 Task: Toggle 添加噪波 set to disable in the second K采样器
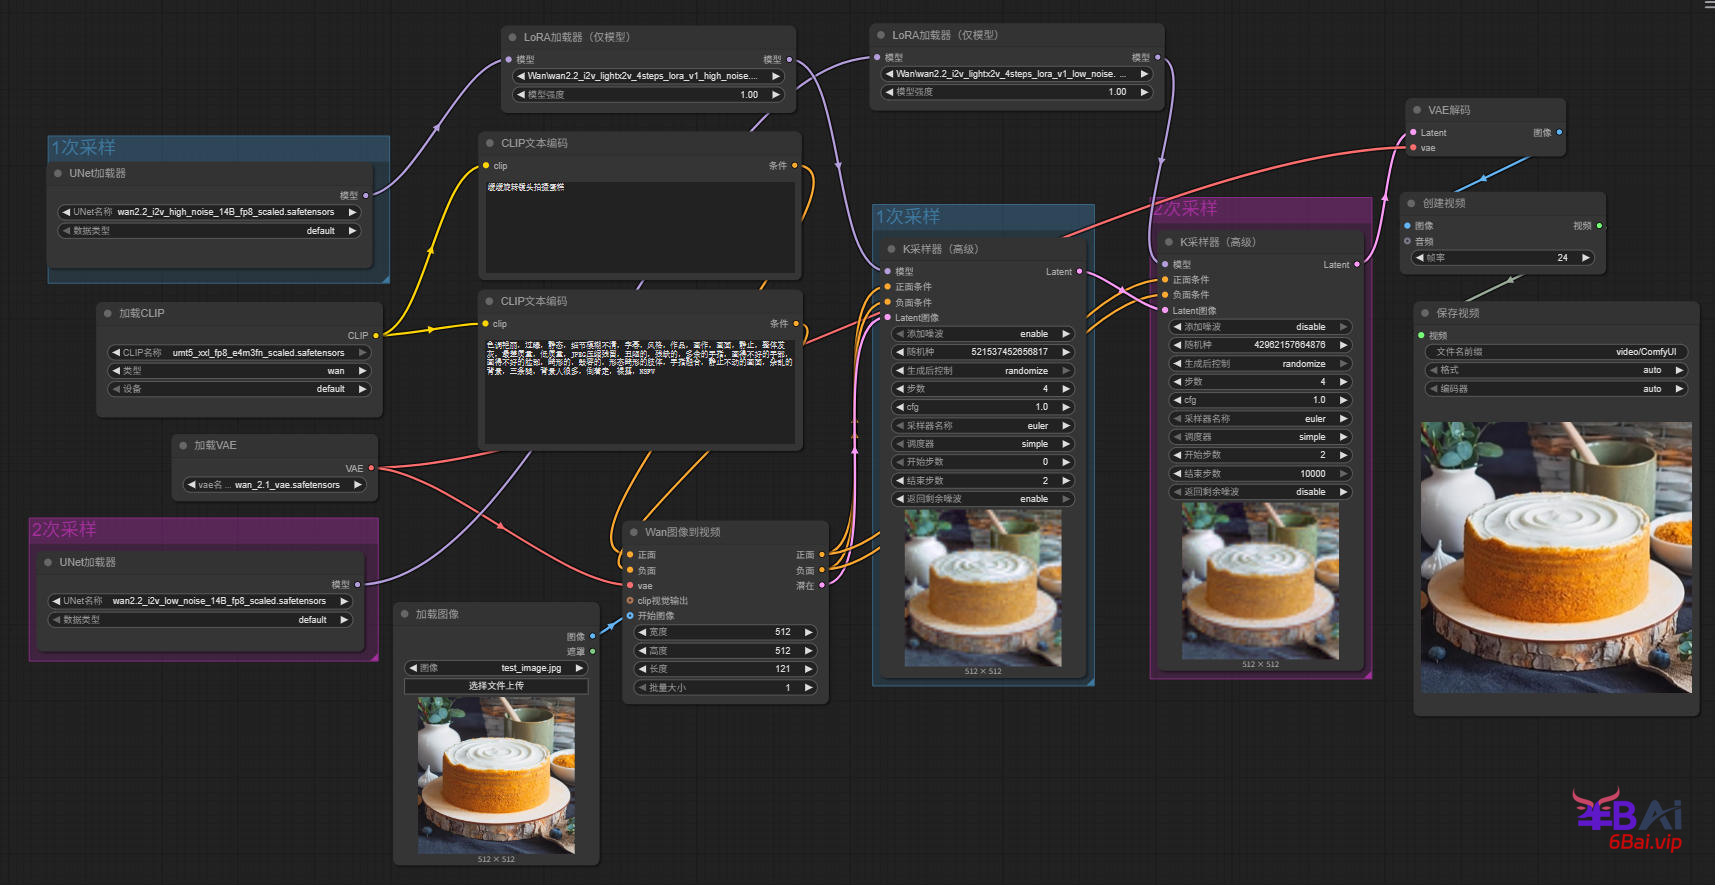pyautogui.click(x=1259, y=327)
